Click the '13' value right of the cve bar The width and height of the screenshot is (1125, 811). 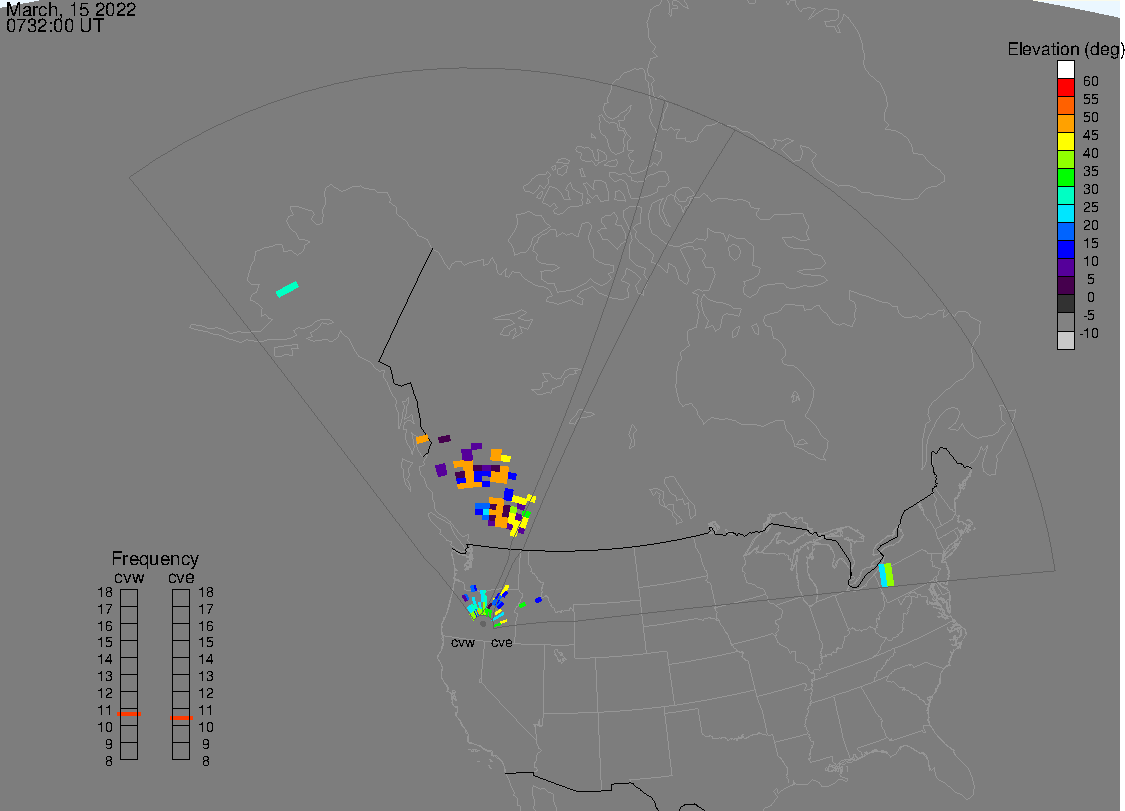[206, 677]
